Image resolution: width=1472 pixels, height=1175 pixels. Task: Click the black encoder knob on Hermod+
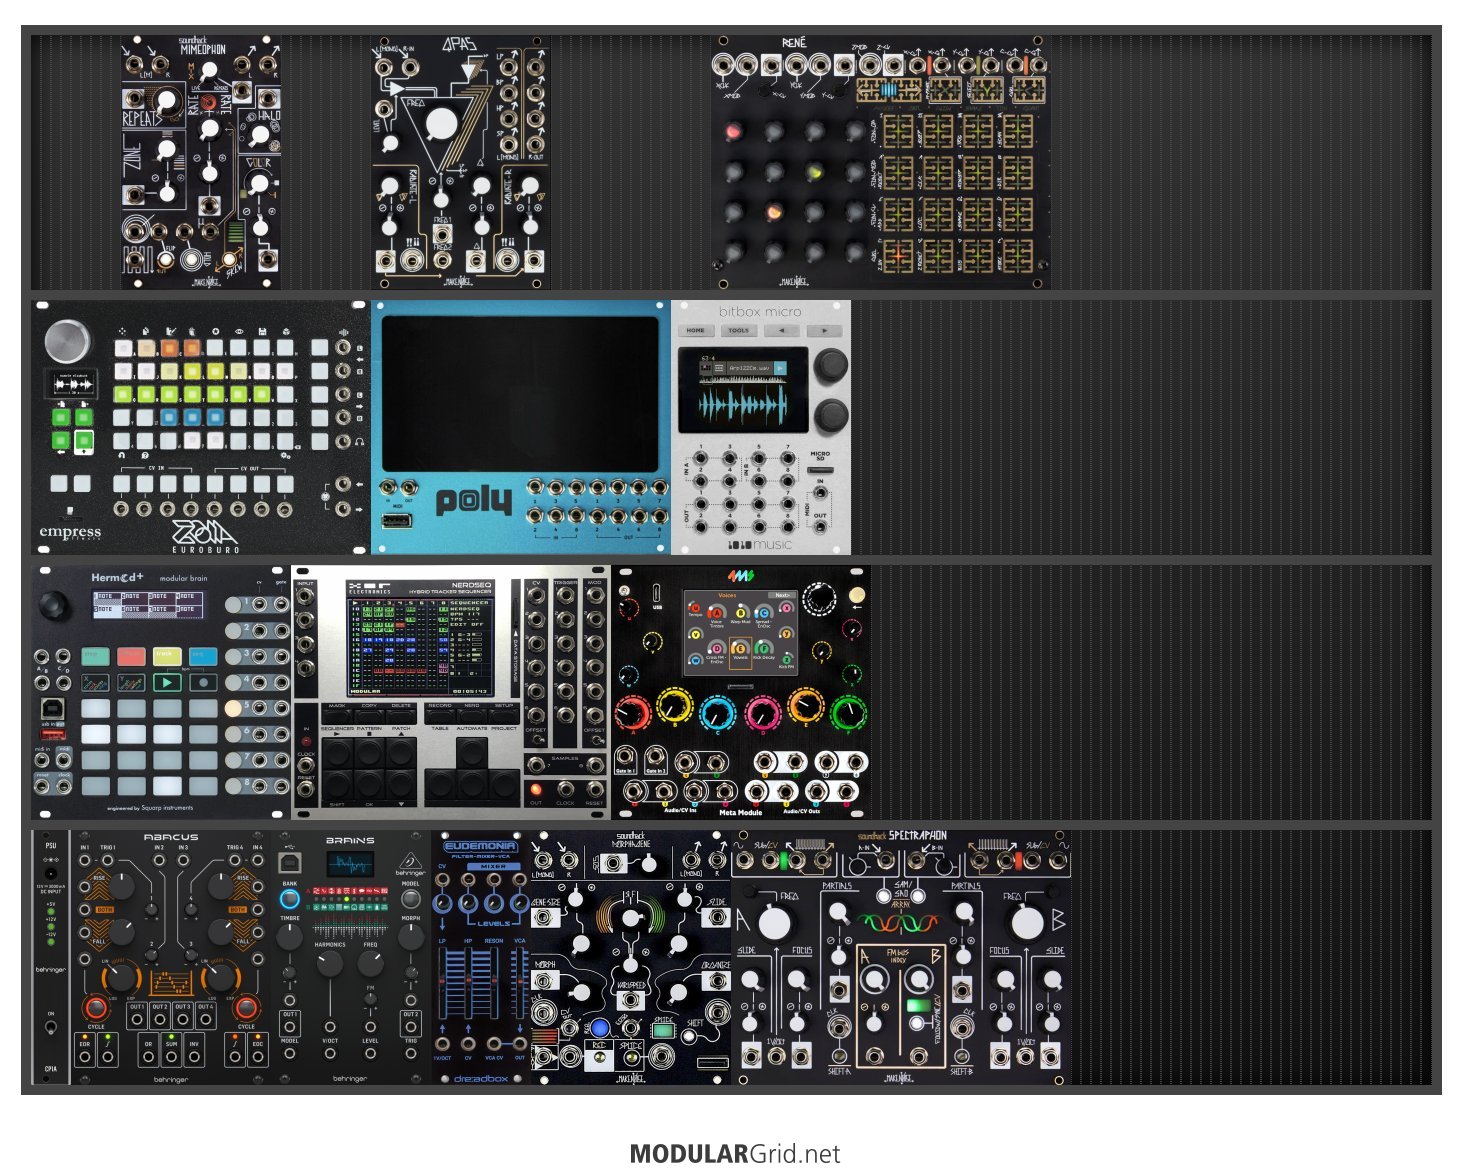[54, 606]
